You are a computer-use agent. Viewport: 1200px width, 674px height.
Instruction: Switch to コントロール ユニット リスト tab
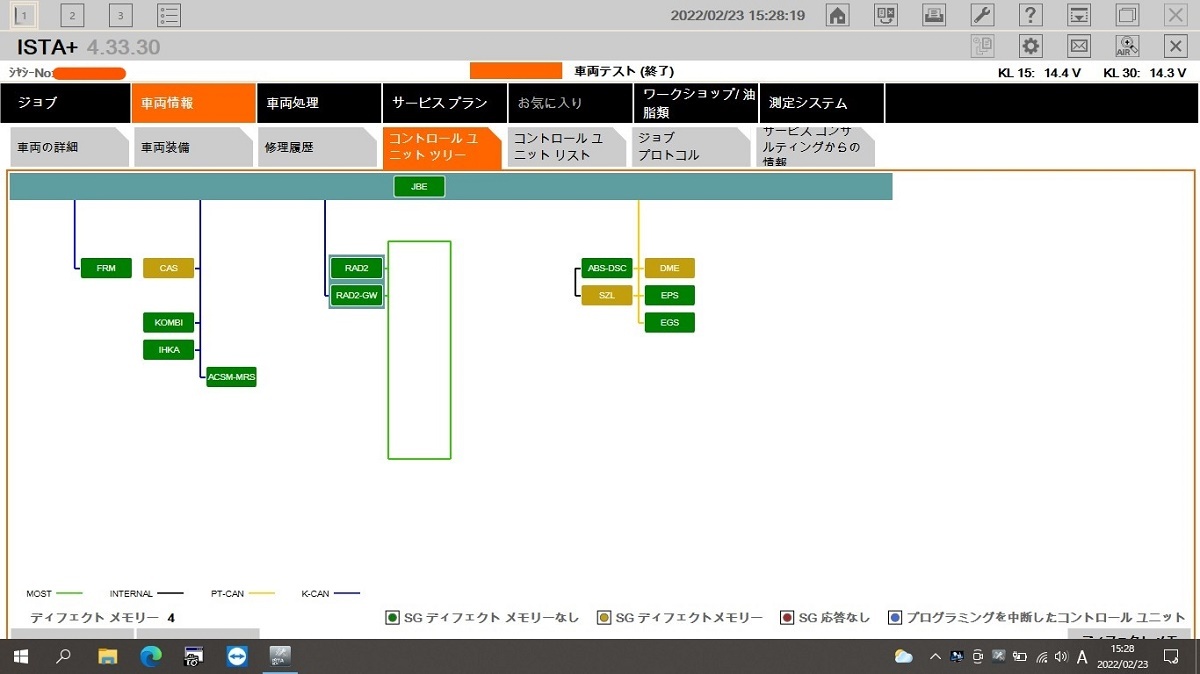pyautogui.click(x=567, y=147)
